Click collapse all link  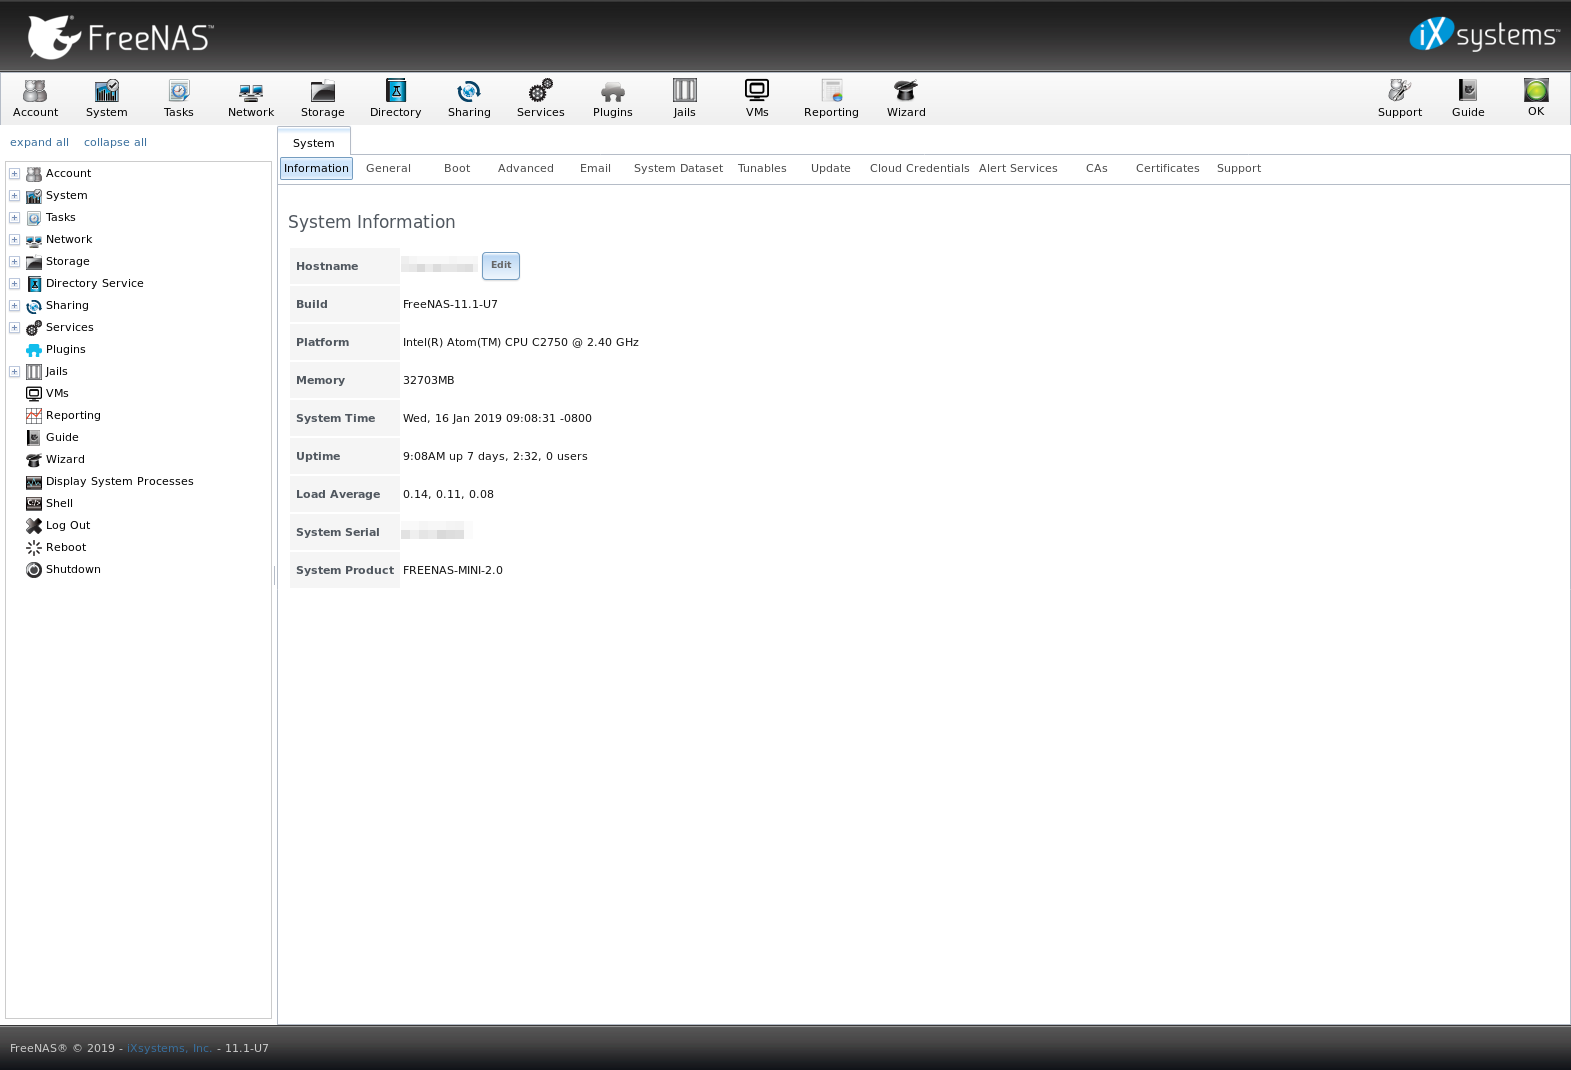115,142
